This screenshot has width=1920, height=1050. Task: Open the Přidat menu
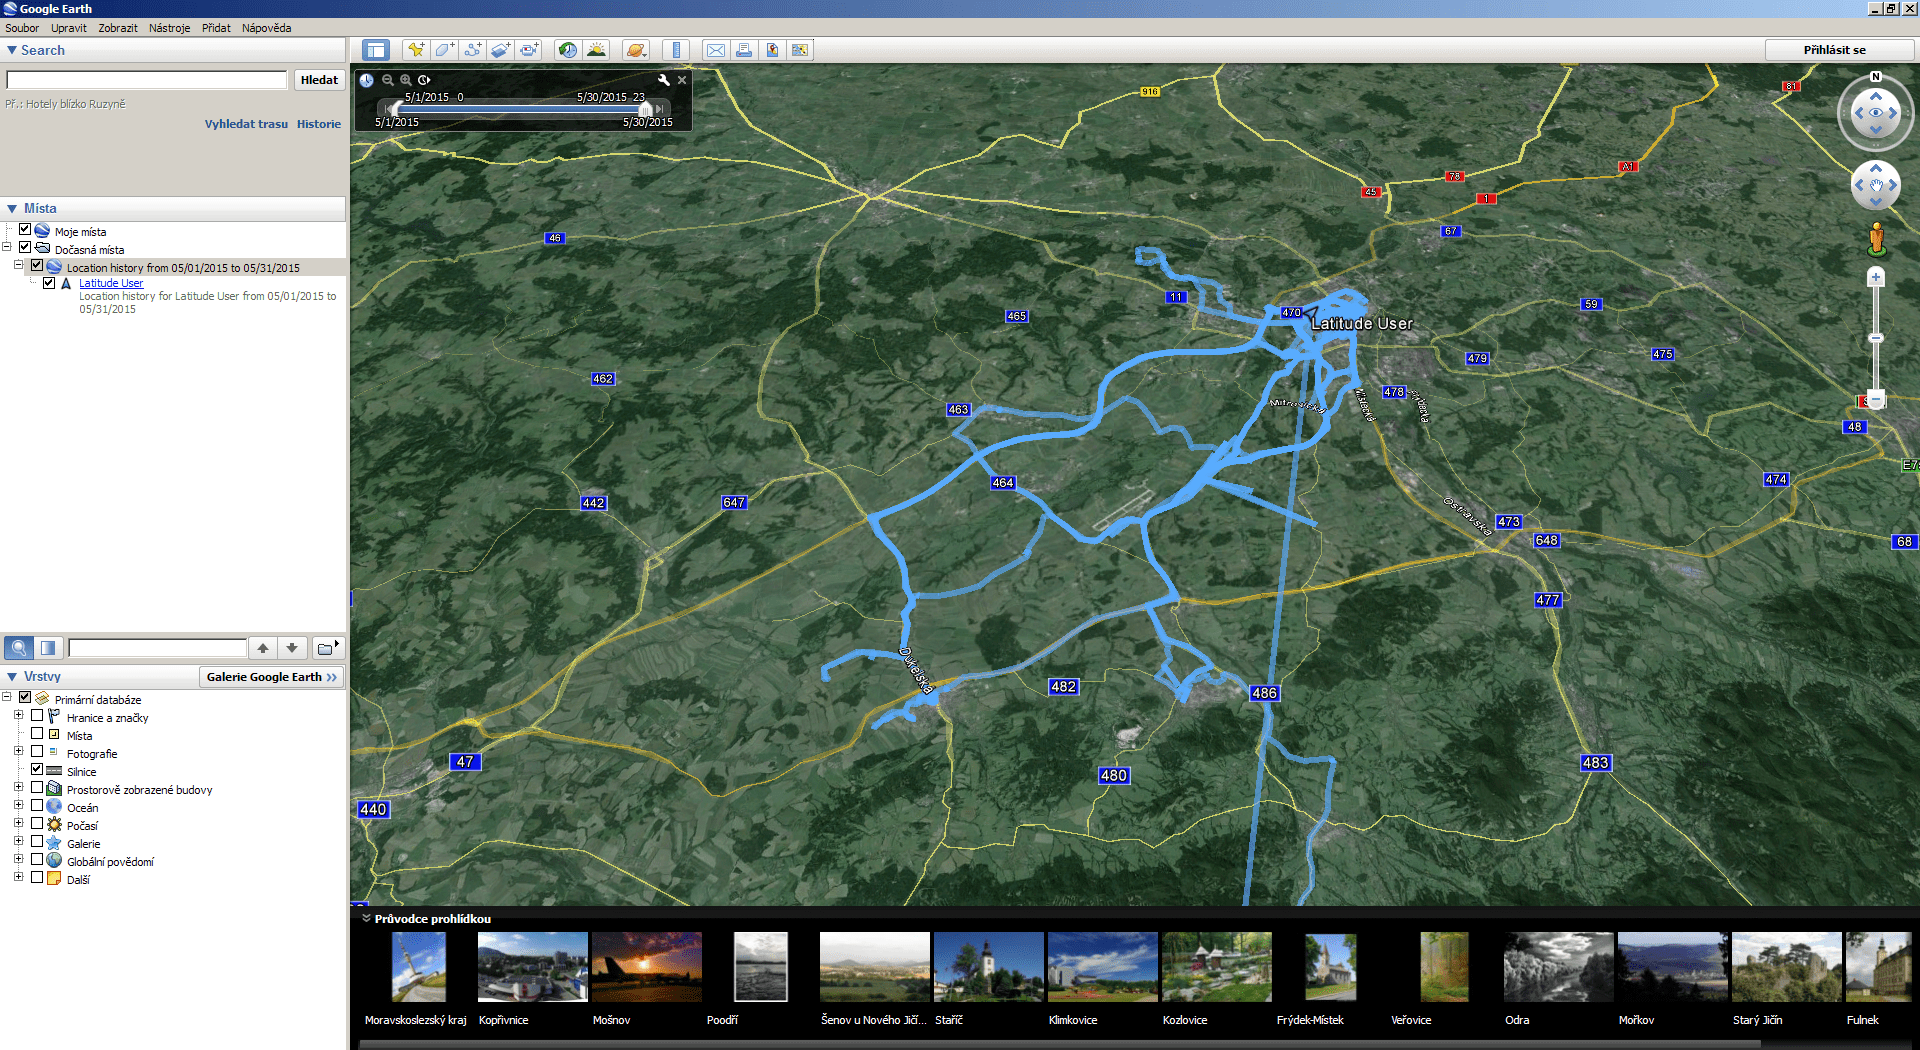216,28
